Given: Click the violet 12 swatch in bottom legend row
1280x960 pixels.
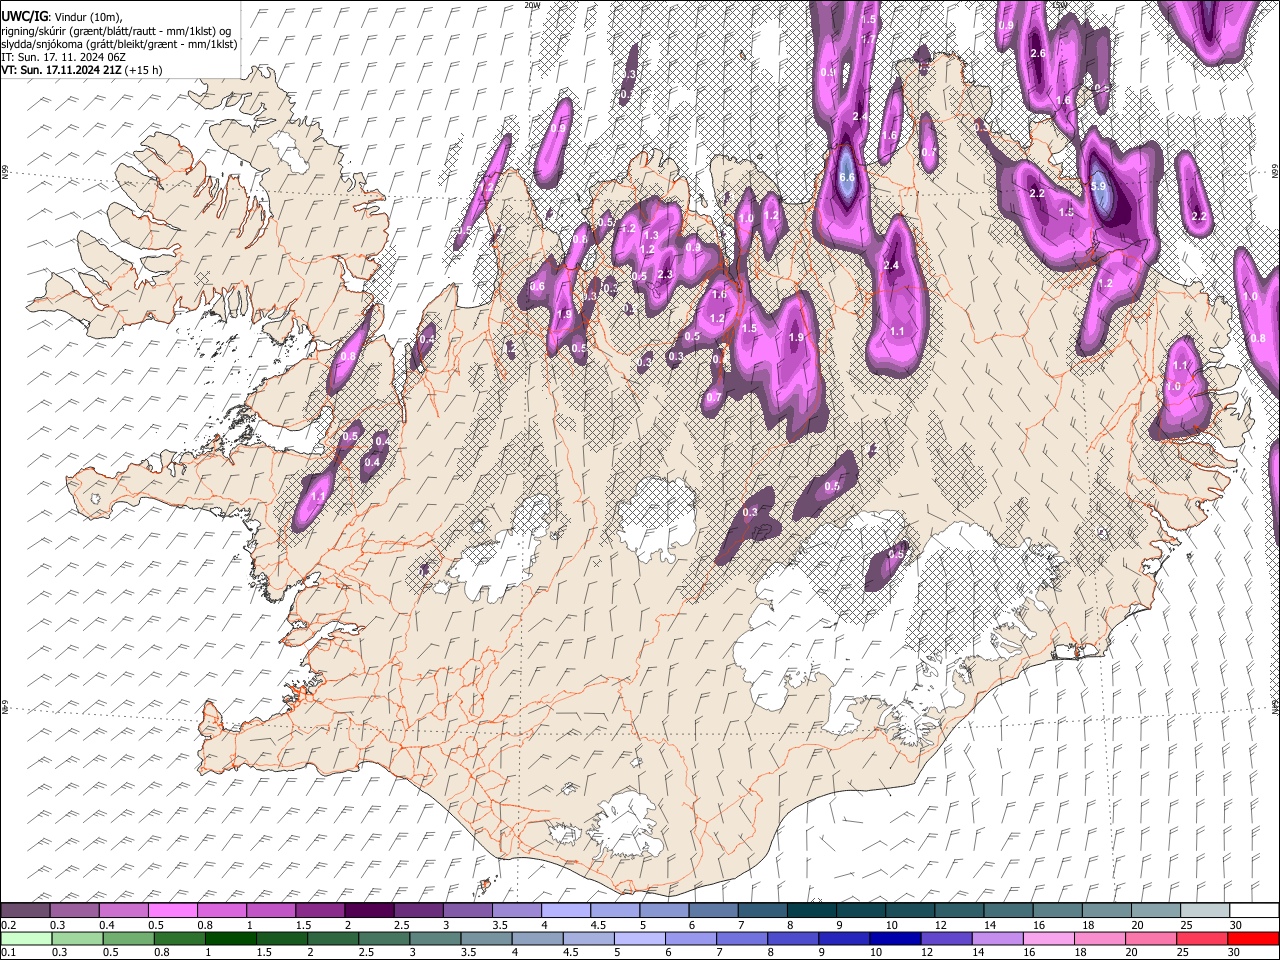Looking at the screenshot, I should tap(945, 939).
